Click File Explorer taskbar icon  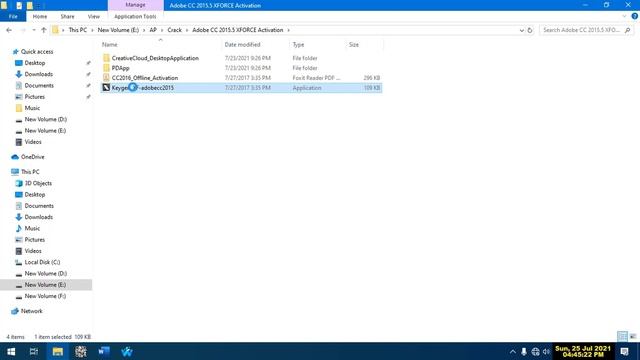click(x=58, y=351)
